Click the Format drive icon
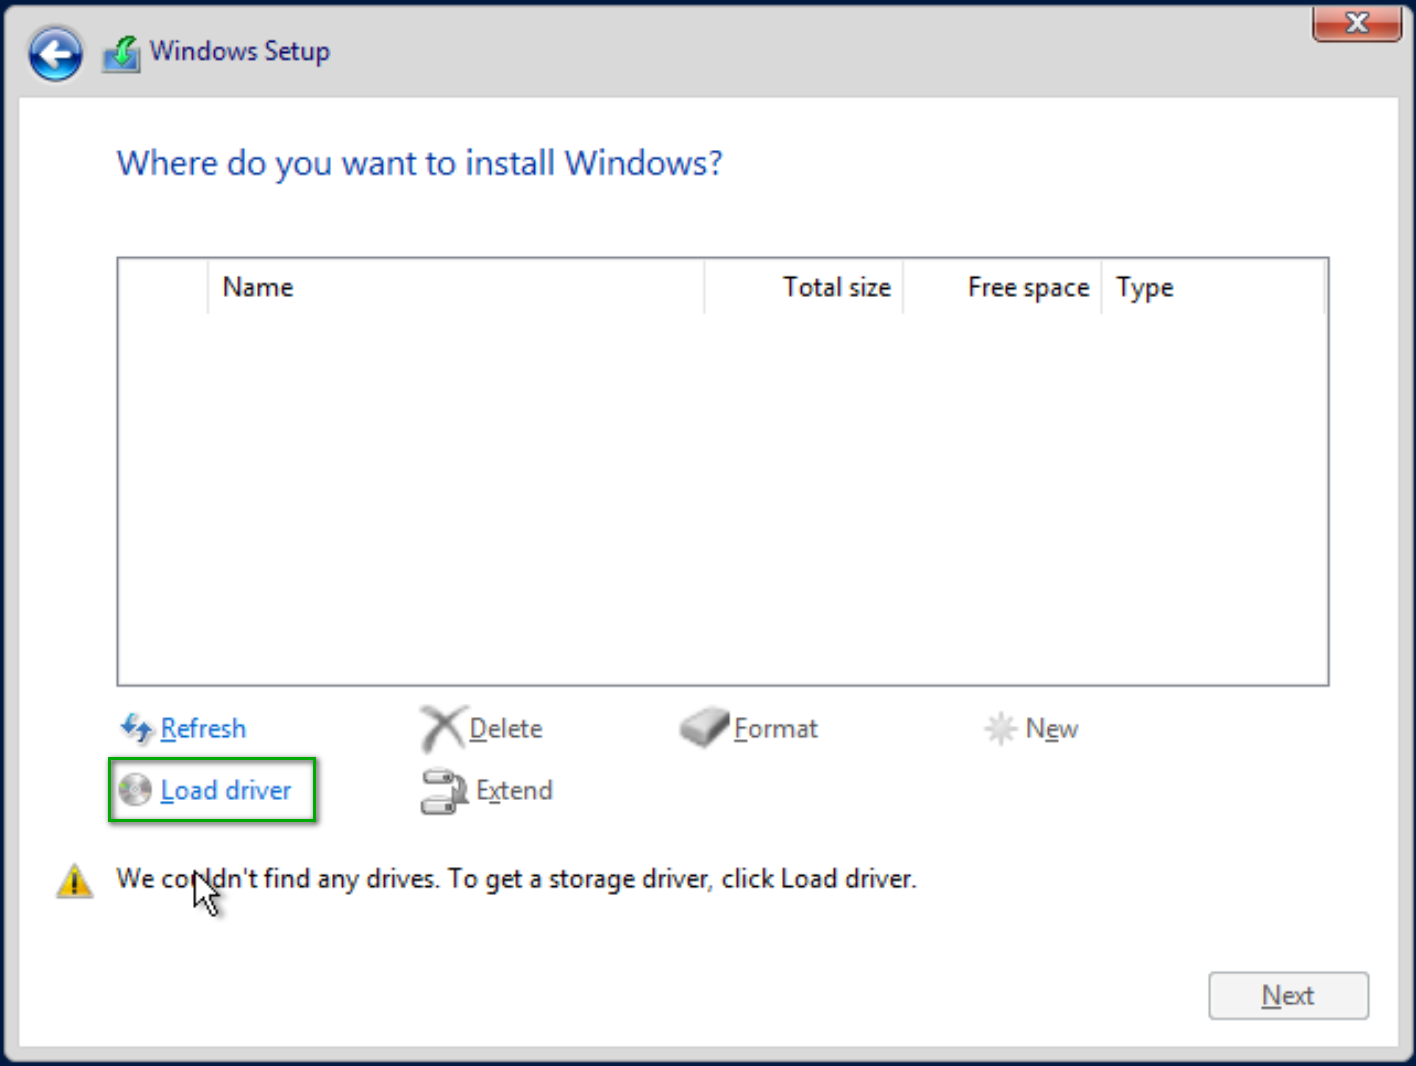Screen dimensions: 1416x1066 point(704,728)
